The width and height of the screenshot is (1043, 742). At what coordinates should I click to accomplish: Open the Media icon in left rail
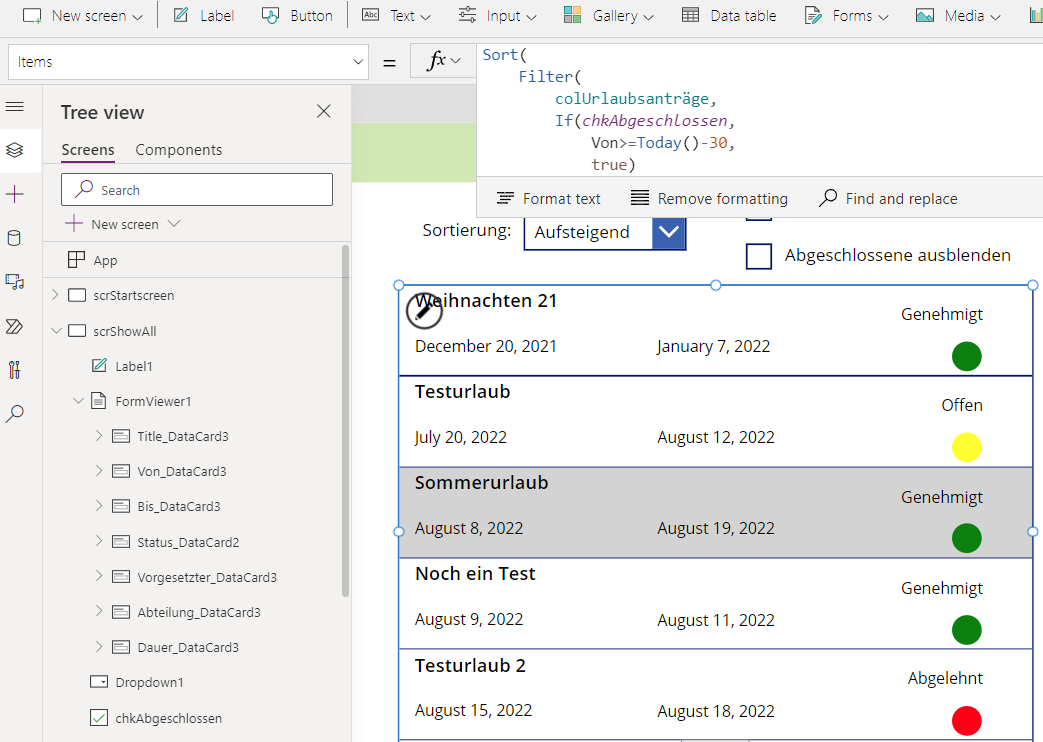15,282
